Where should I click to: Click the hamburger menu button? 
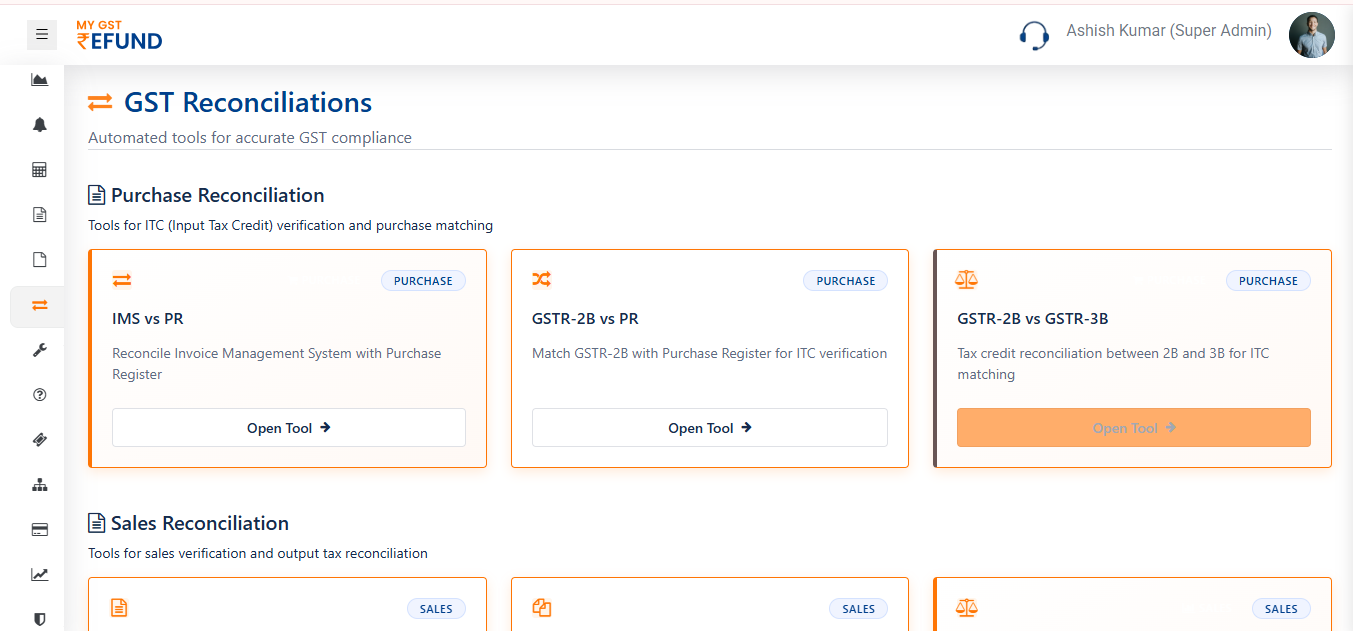(x=41, y=35)
